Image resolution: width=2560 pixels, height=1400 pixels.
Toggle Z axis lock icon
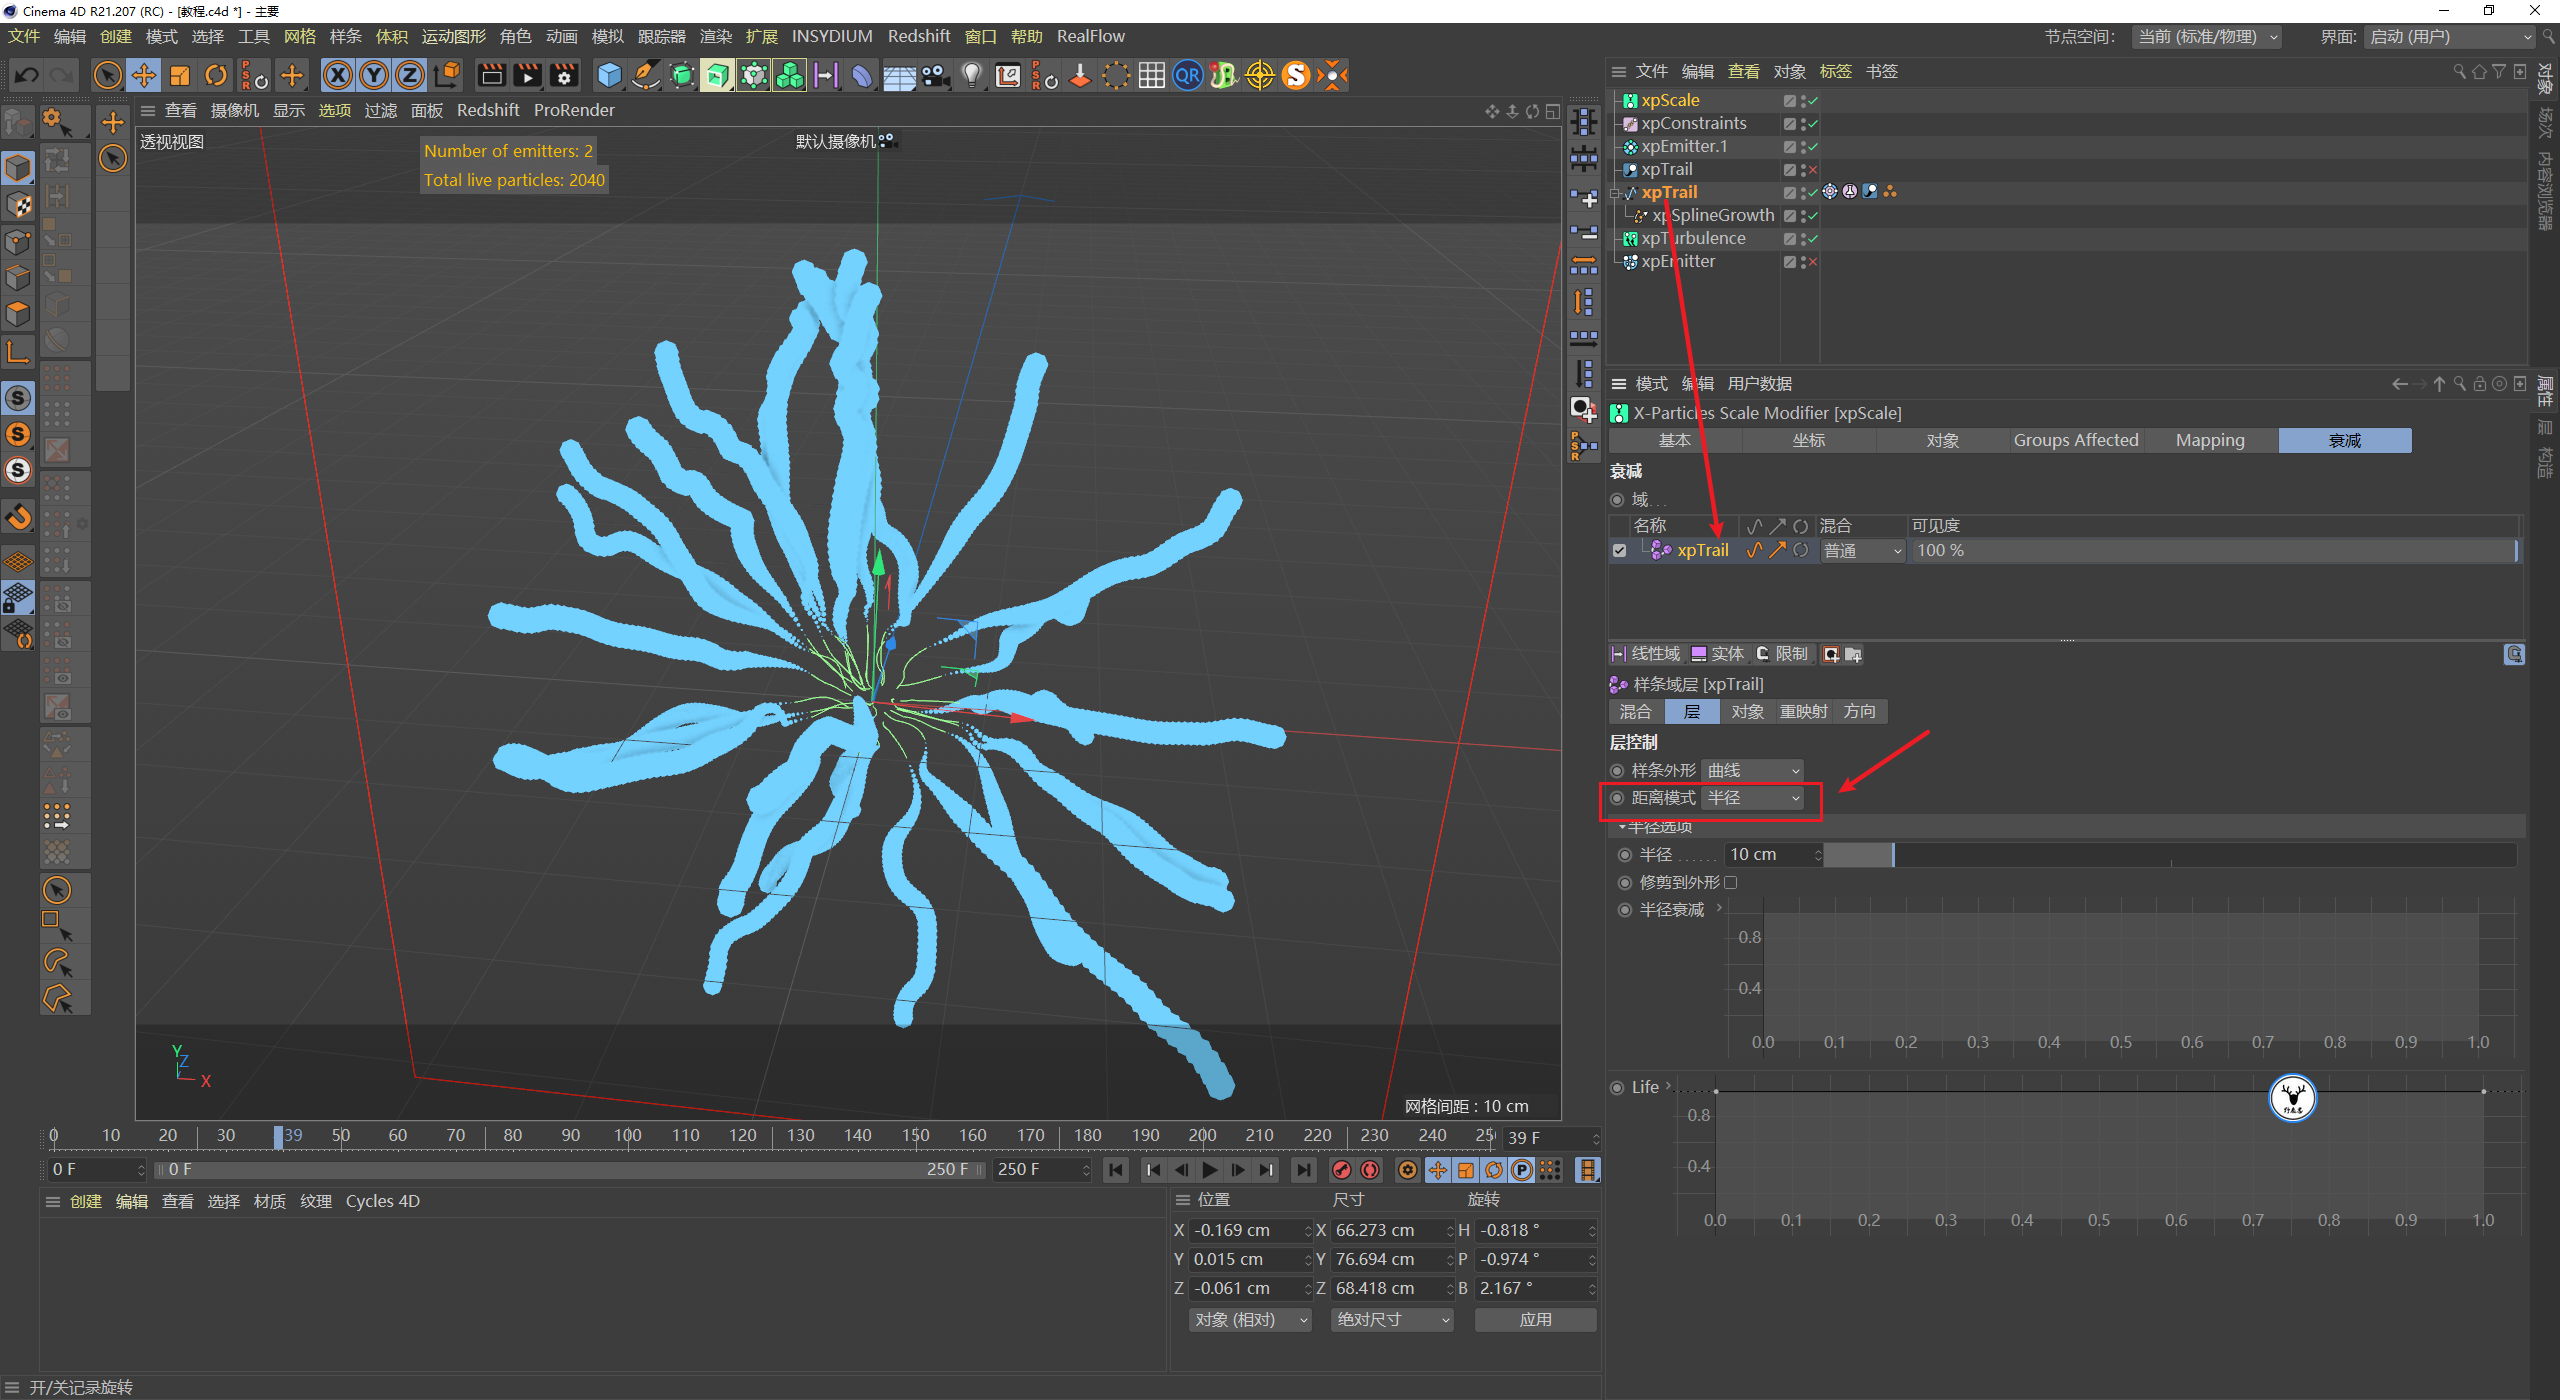410,75
